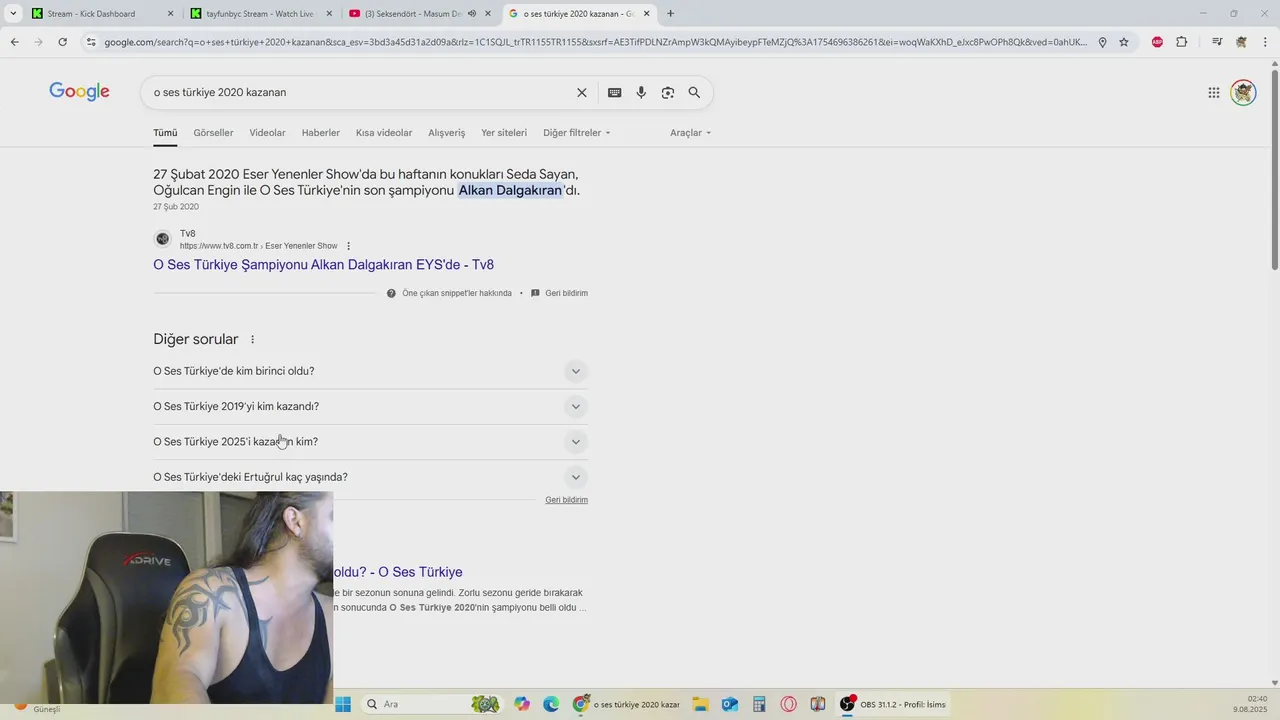Screen dimensions: 1280x720
Task: Open Microsoft Edge from the taskbar
Action: pos(551,704)
